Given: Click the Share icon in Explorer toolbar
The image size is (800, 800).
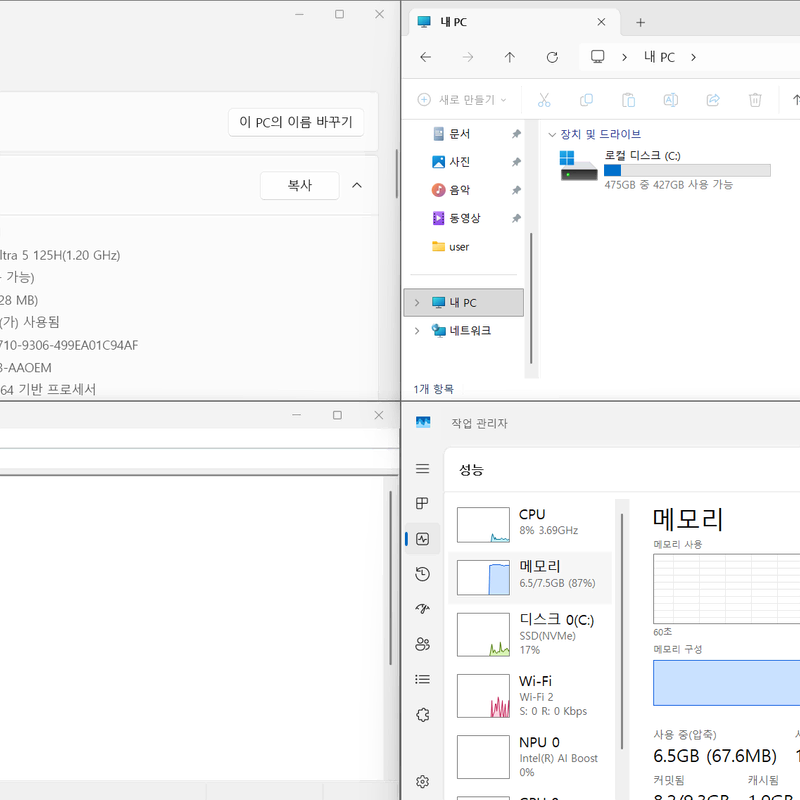Looking at the screenshot, I should pos(713,100).
